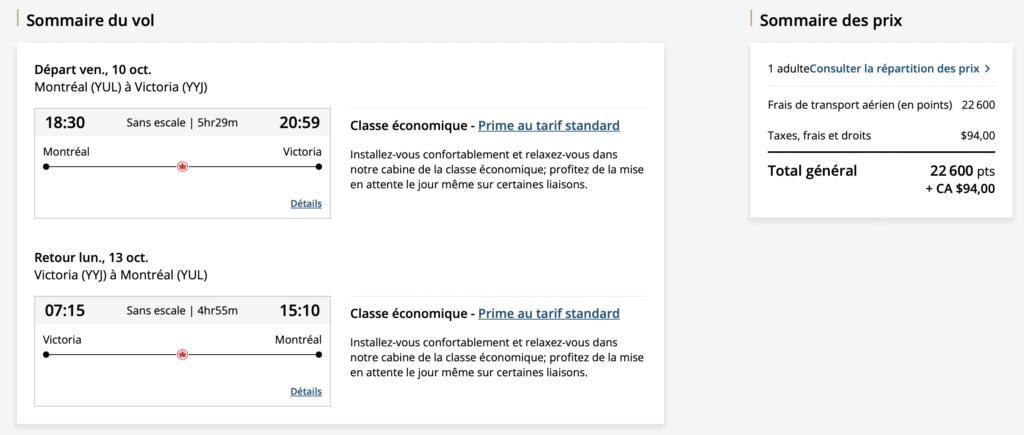
Task: Click the Victoria destination dot on outbound timeline
Action: 318,167
